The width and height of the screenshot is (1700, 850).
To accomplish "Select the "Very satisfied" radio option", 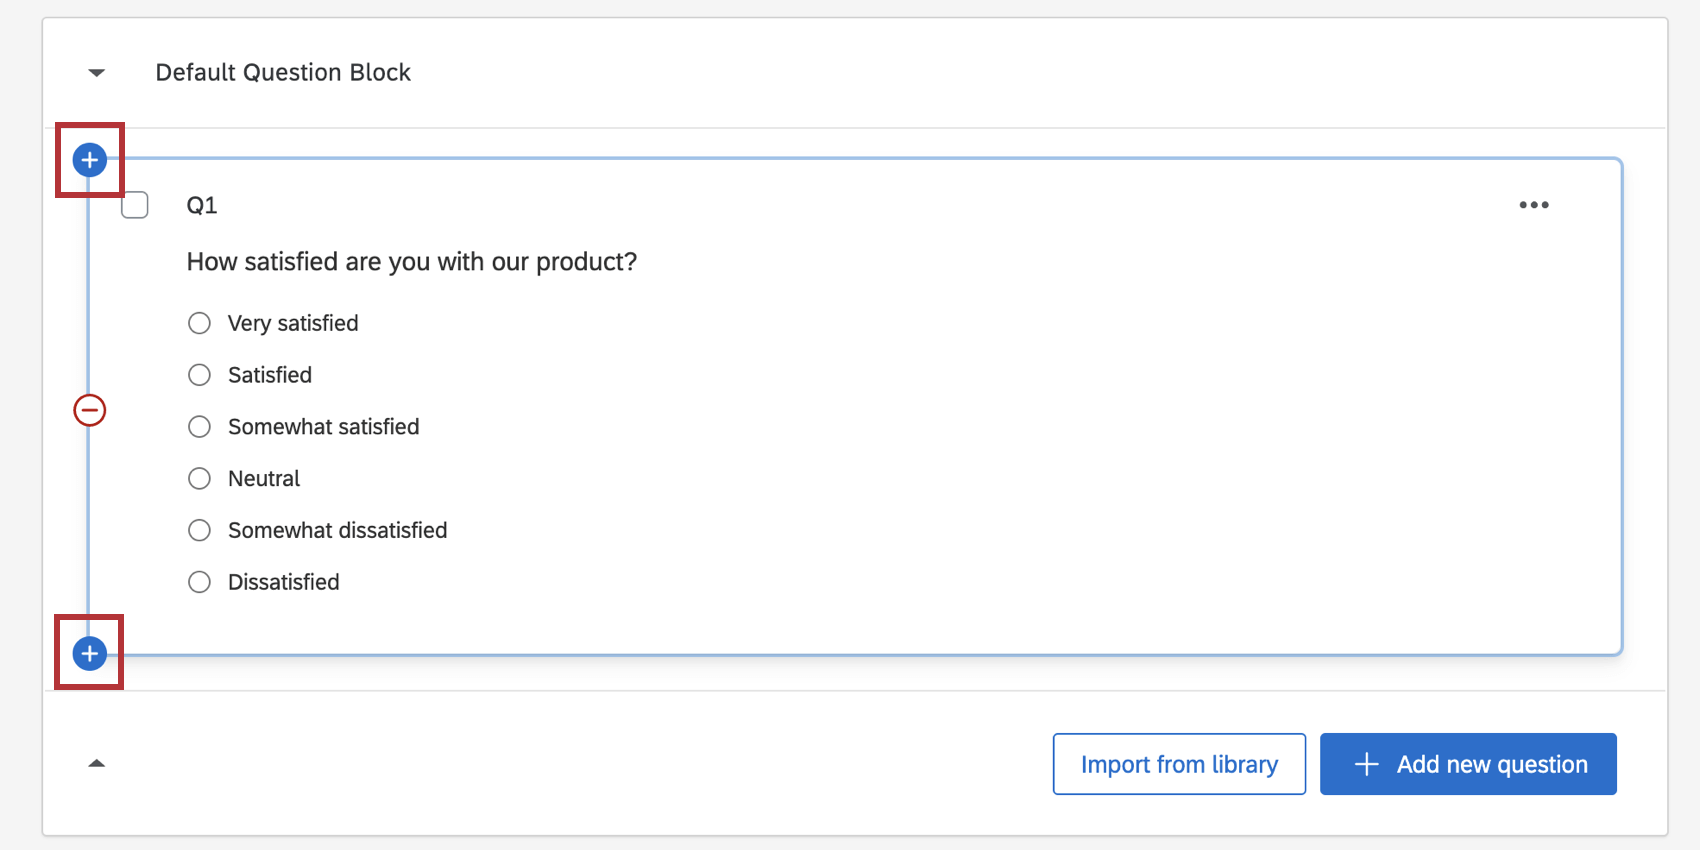I will [200, 323].
